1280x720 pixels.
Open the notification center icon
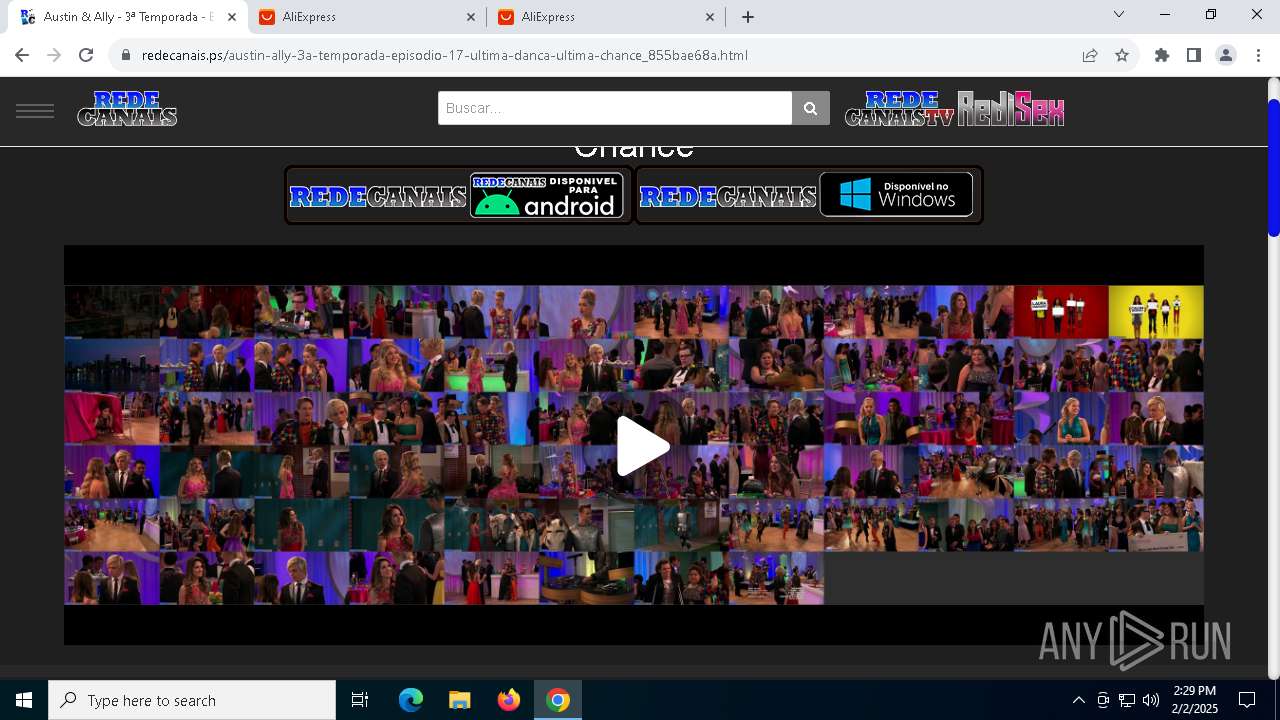coord(1247,700)
